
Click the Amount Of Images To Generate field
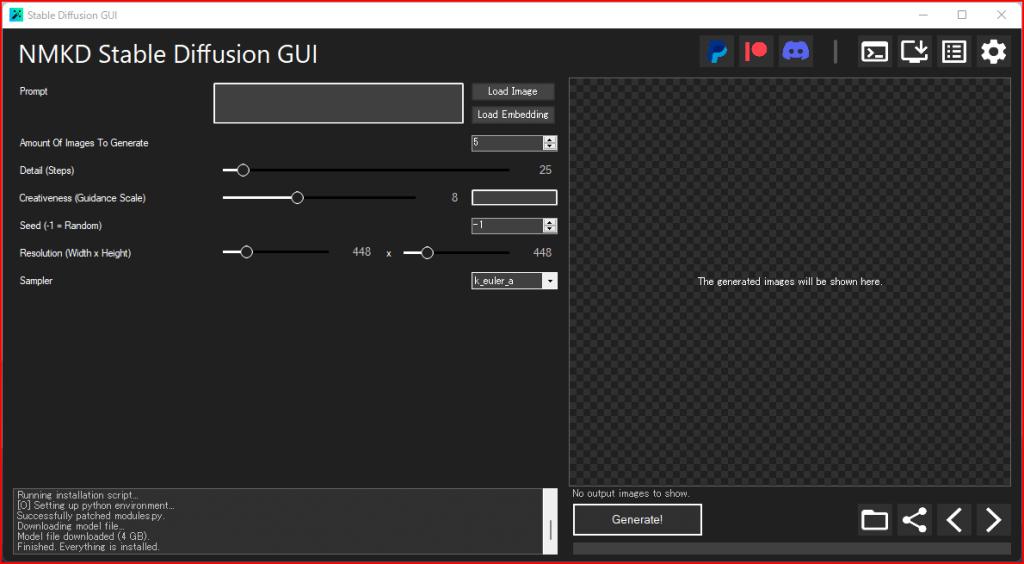[x=507, y=143]
